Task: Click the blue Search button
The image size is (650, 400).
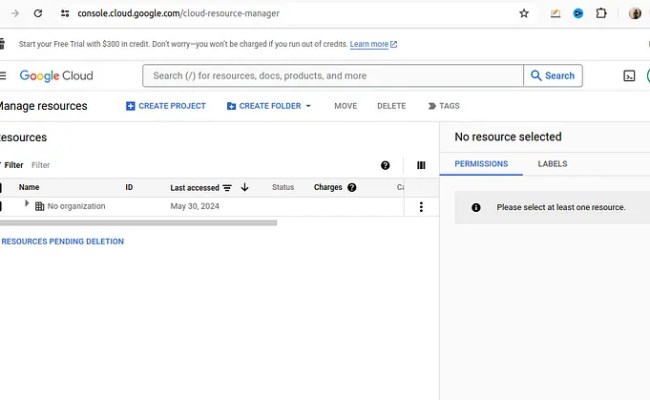Action: 553,75
